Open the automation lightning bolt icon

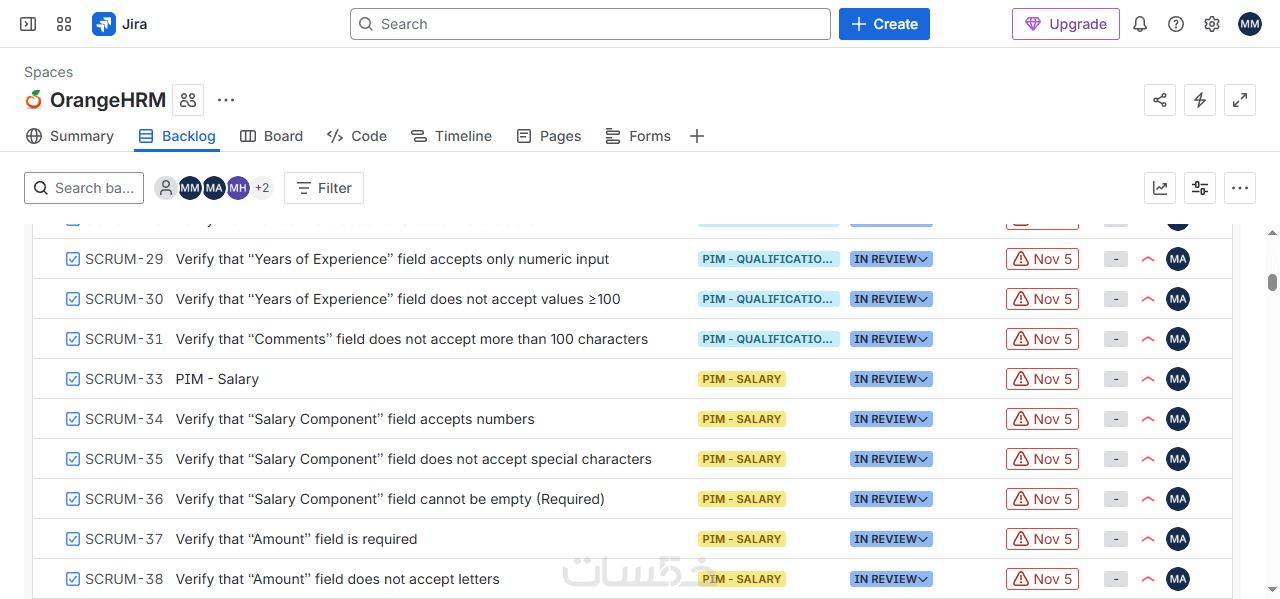pyautogui.click(x=1200, y=100)
